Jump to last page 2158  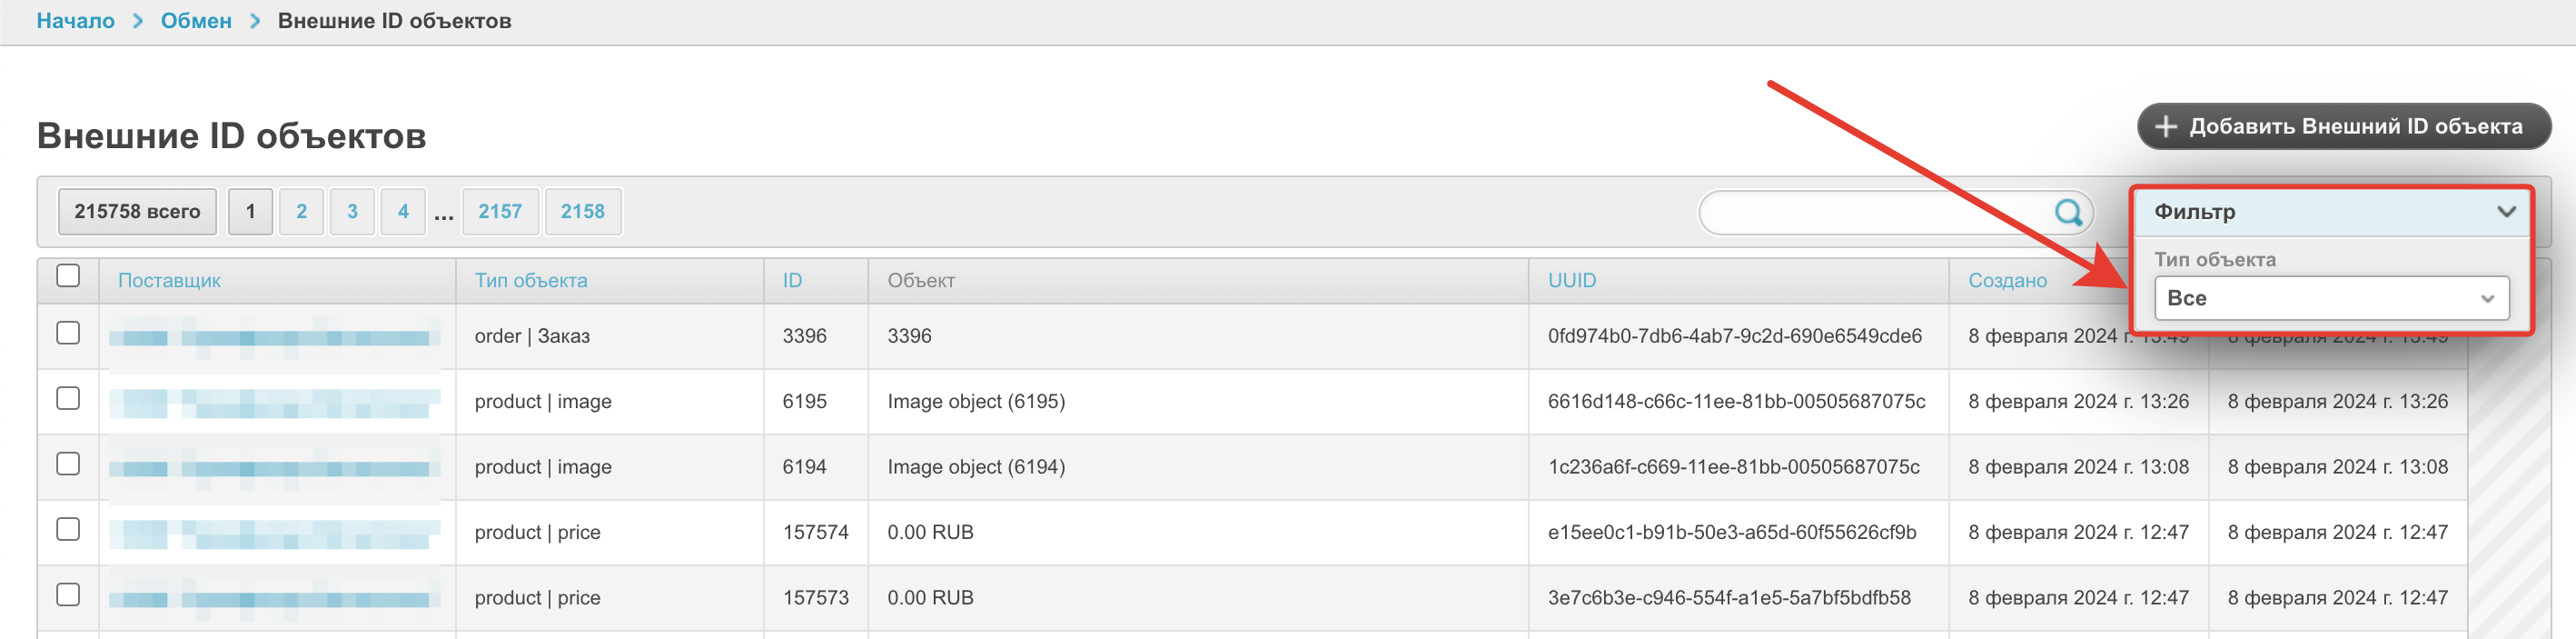click(582, 212)
